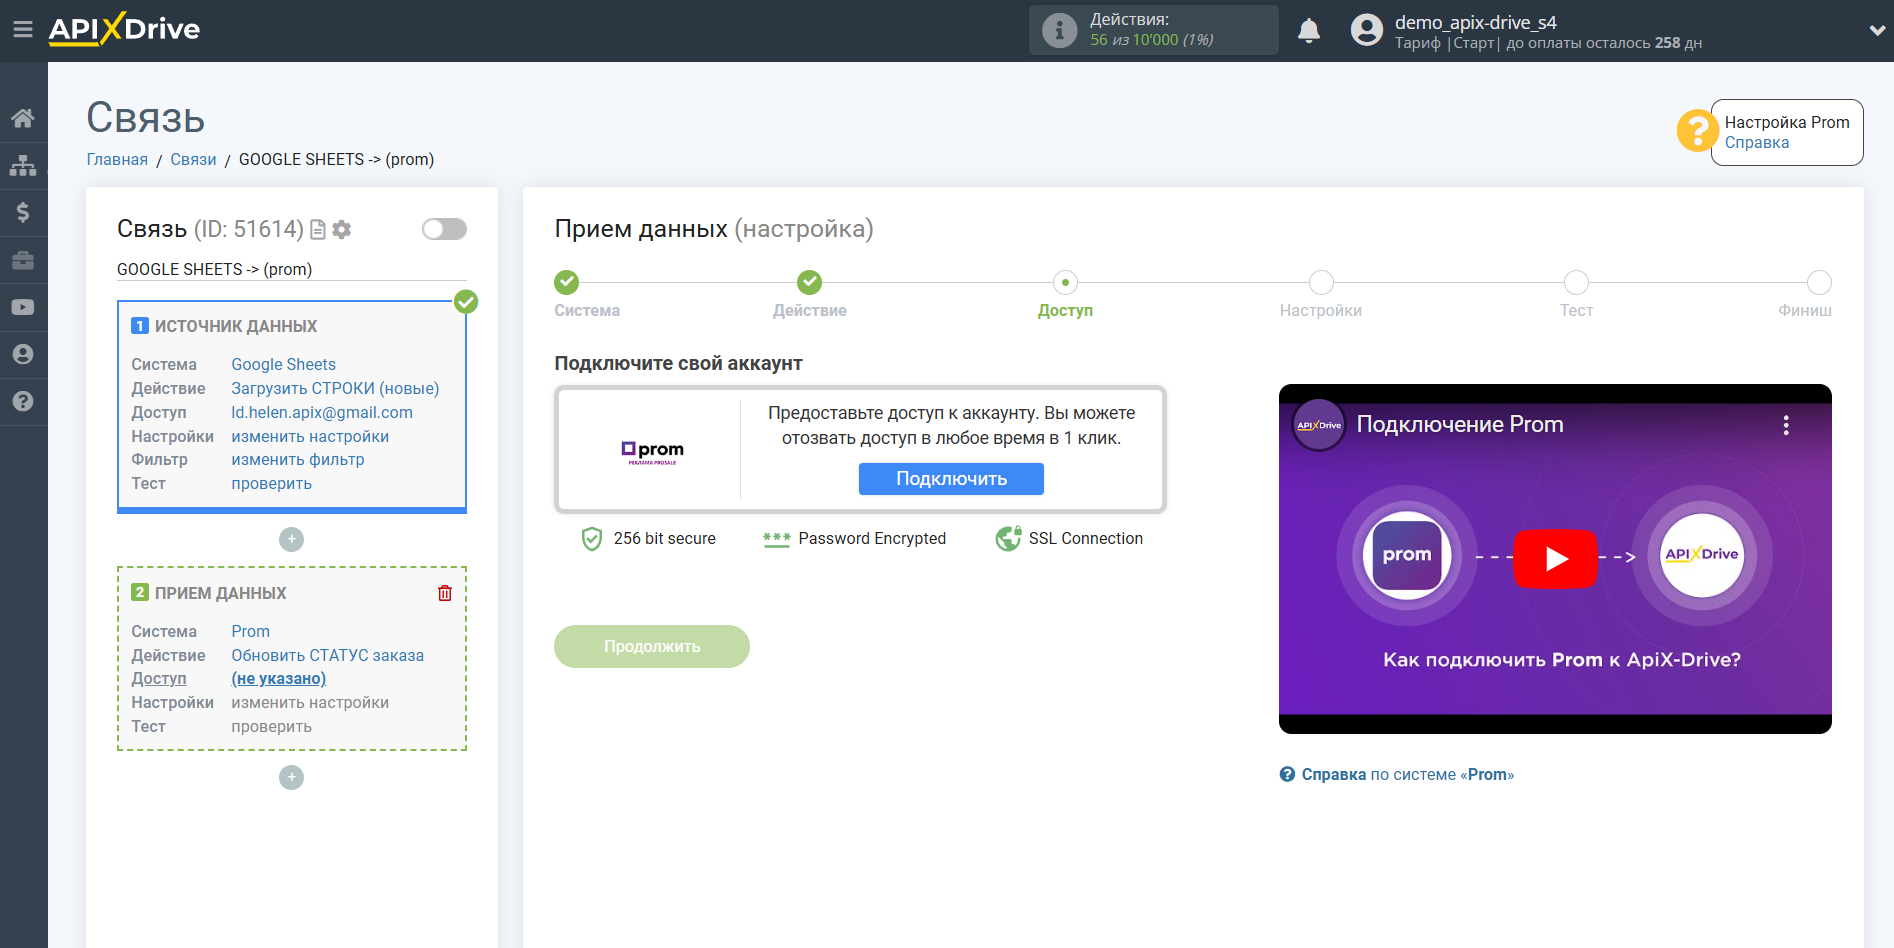Click Prom system link

[x=250, y=632]
